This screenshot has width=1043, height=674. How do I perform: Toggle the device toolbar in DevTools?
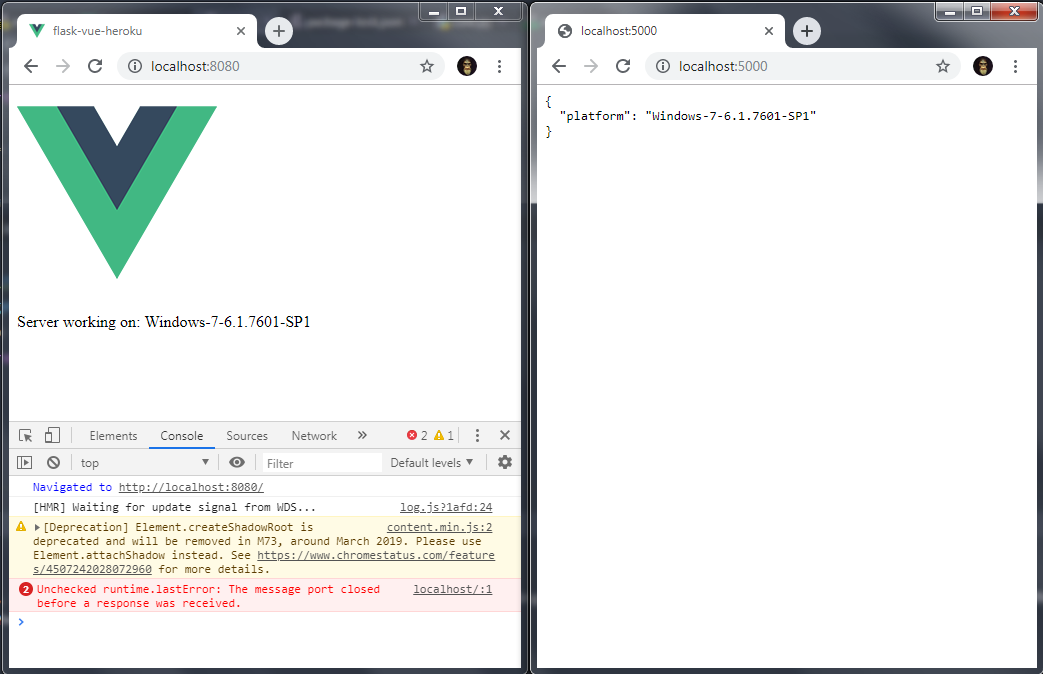(x=52, y=435)
